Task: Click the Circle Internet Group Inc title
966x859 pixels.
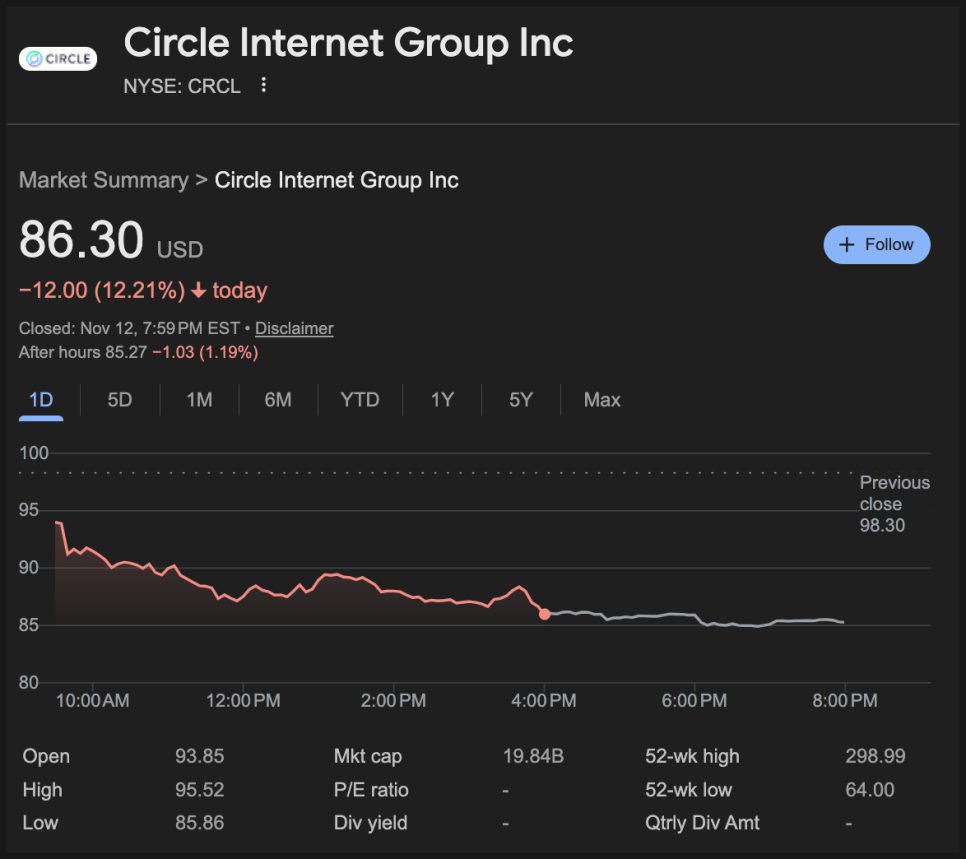Action: [348, 43]
